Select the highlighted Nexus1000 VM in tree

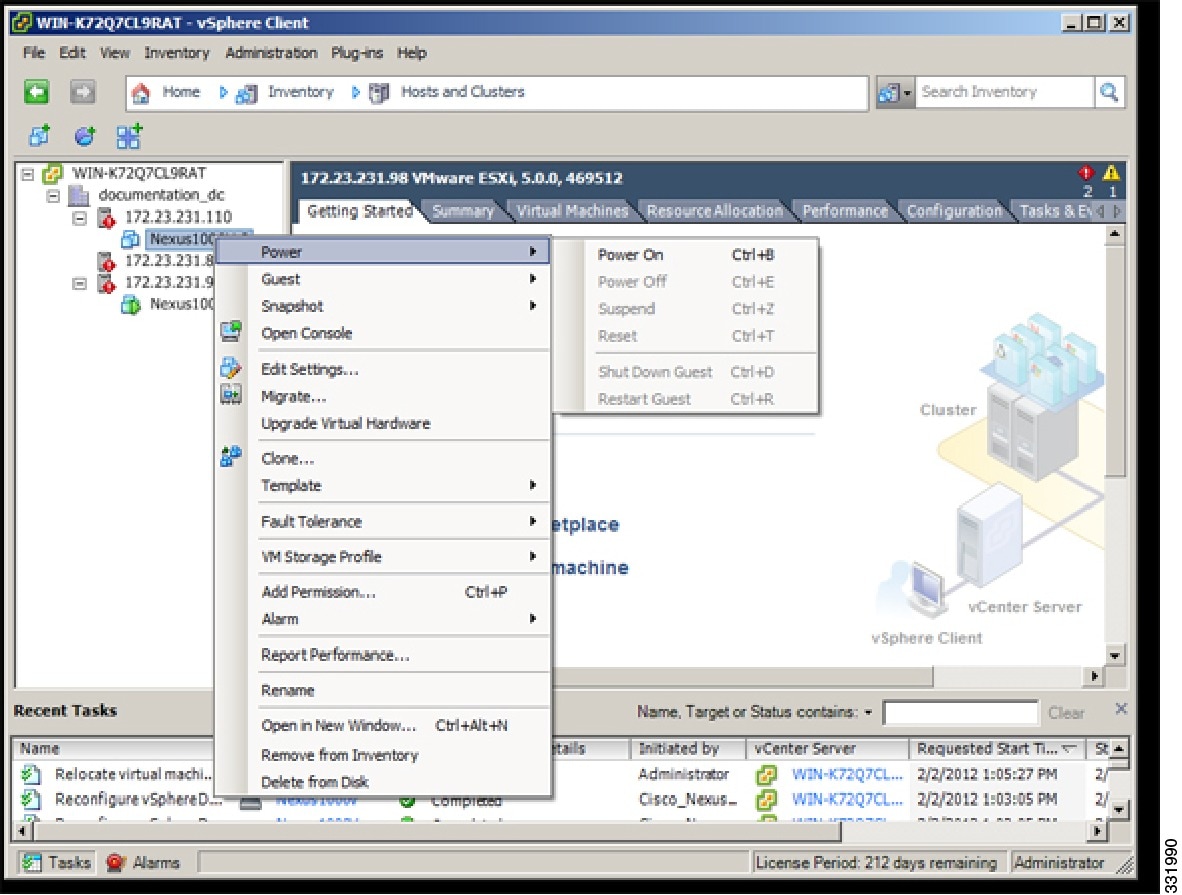(x=181, y=239)
